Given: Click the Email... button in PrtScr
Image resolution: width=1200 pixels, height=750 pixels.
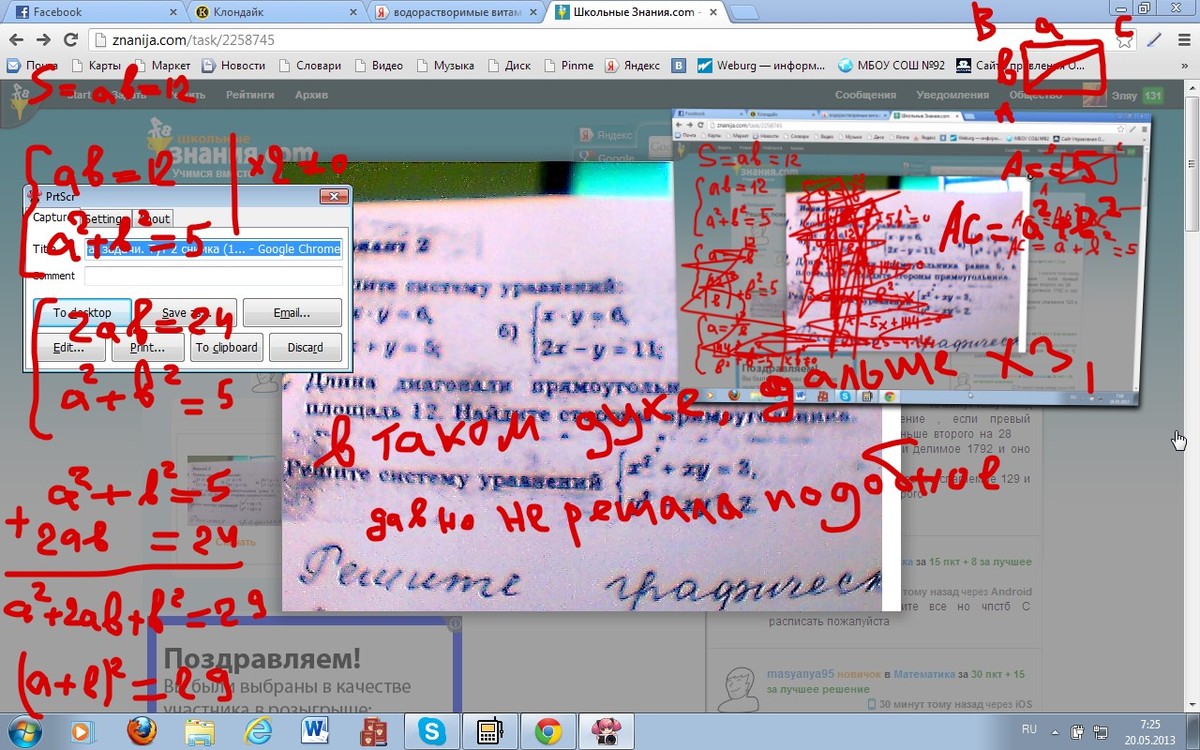Looking at the screenshot, I should coord(292,313).
